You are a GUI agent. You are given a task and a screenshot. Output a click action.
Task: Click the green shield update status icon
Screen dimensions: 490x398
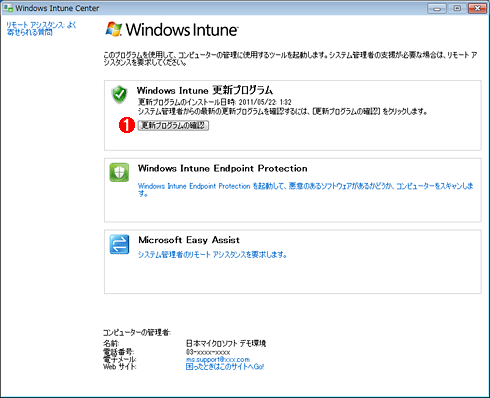pos(120,94)
